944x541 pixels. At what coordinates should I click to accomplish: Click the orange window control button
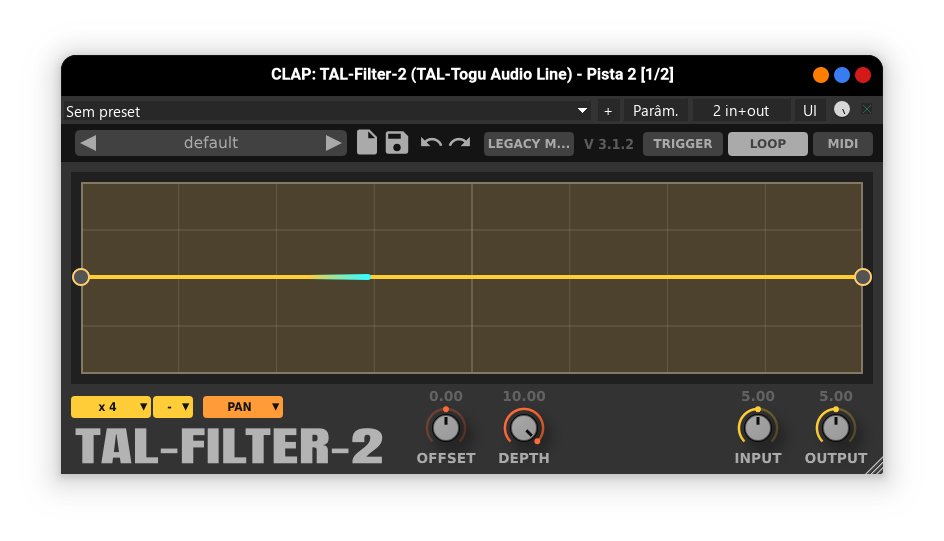coord(821,75)
